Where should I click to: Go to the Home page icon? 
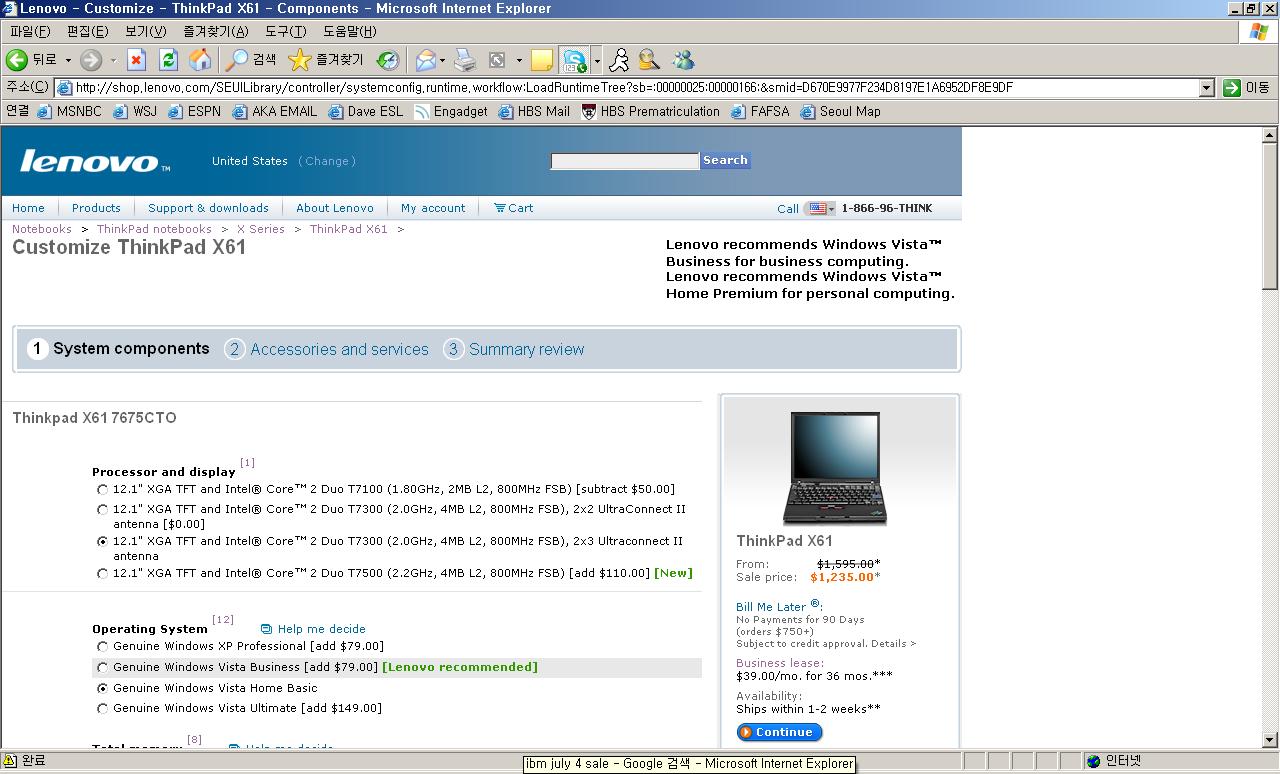(200, 60)
